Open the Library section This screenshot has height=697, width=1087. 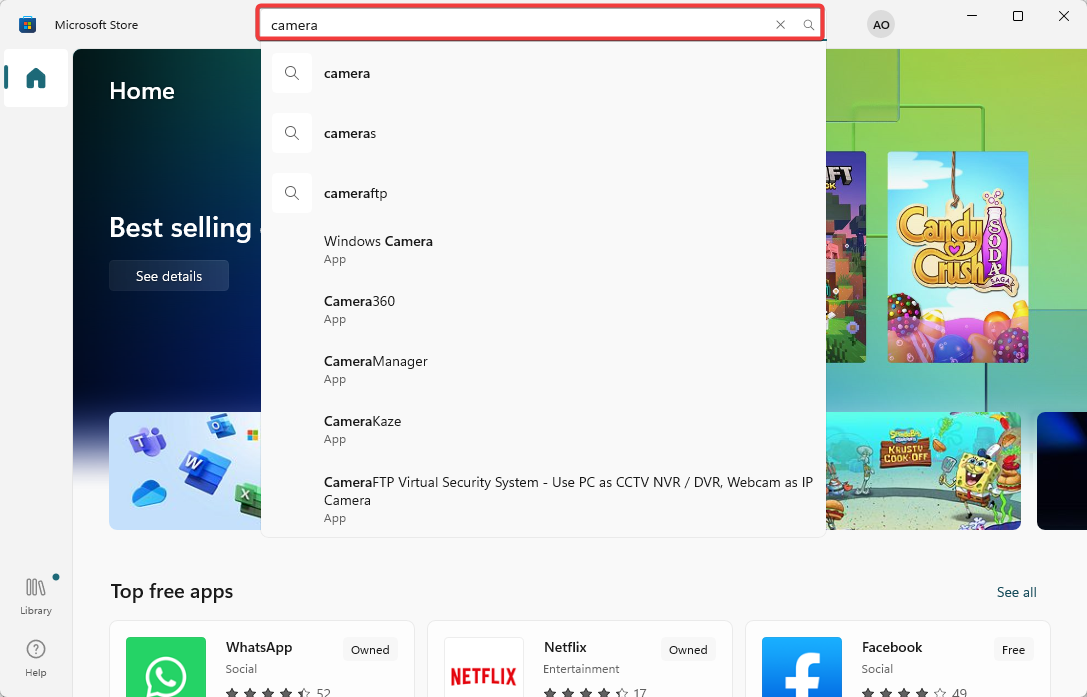[36, 596]
